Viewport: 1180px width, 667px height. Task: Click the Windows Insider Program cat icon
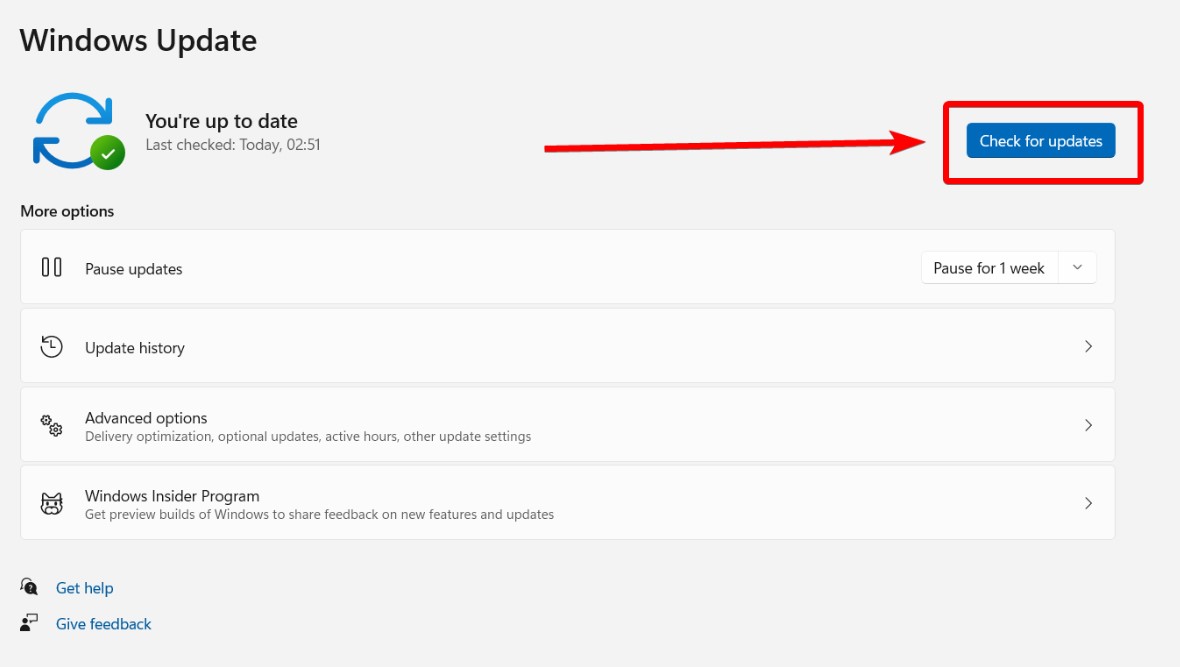tap(52, 504)
